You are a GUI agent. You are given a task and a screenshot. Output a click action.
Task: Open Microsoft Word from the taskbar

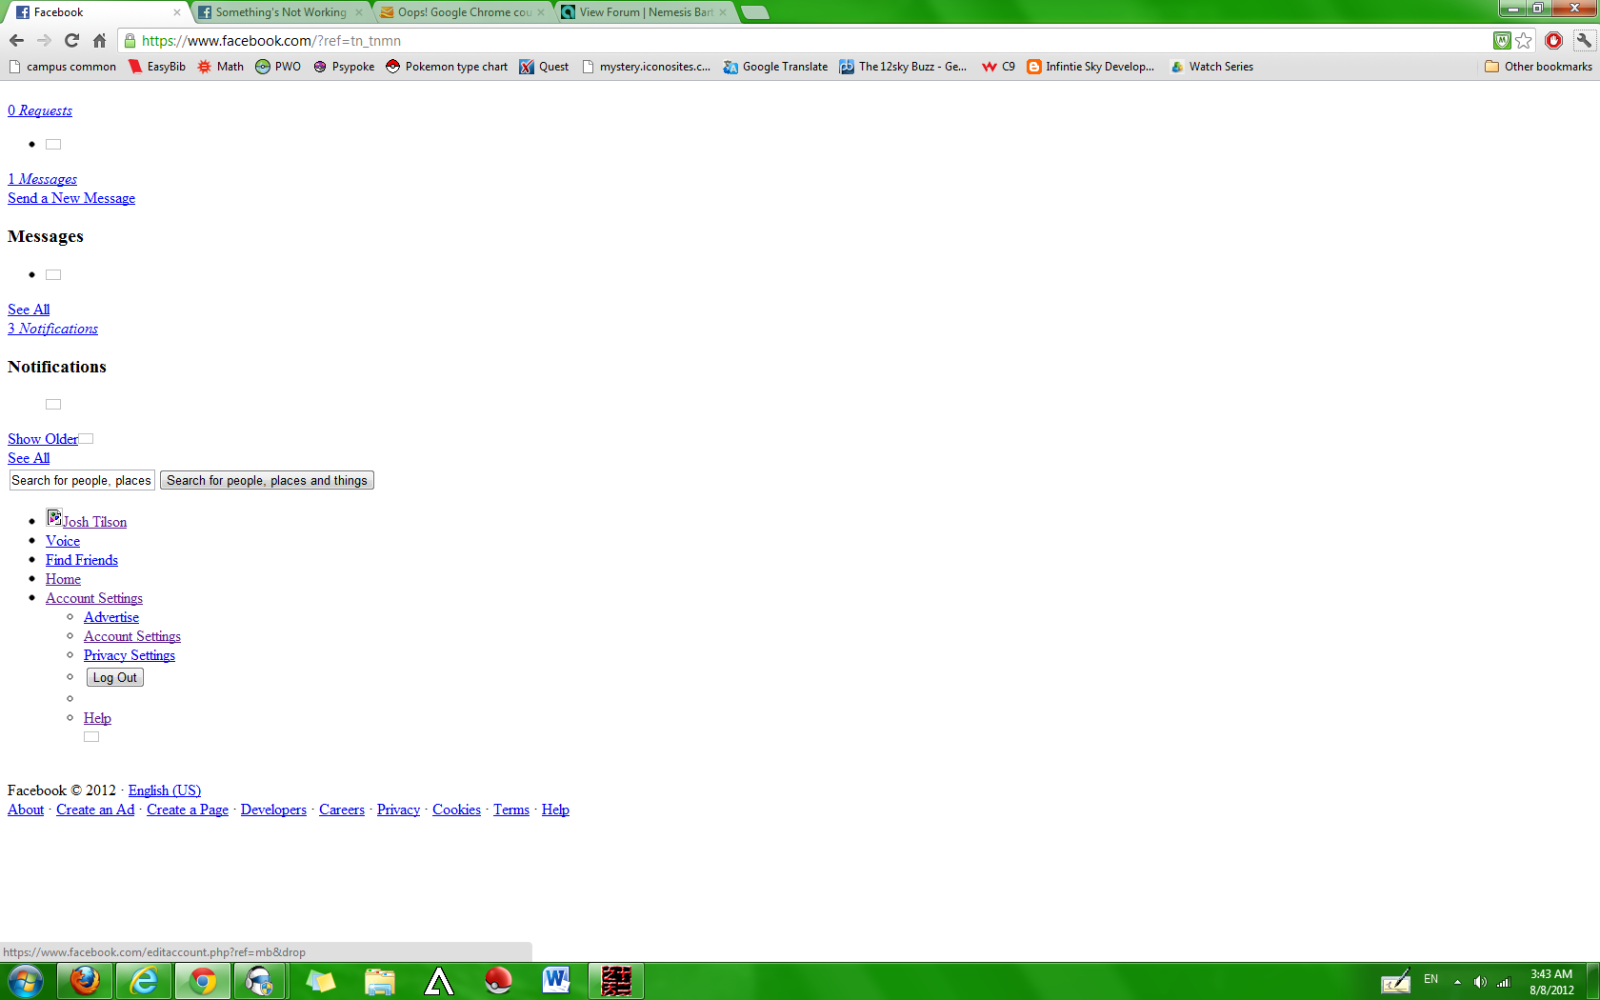[x=556, y=981]
